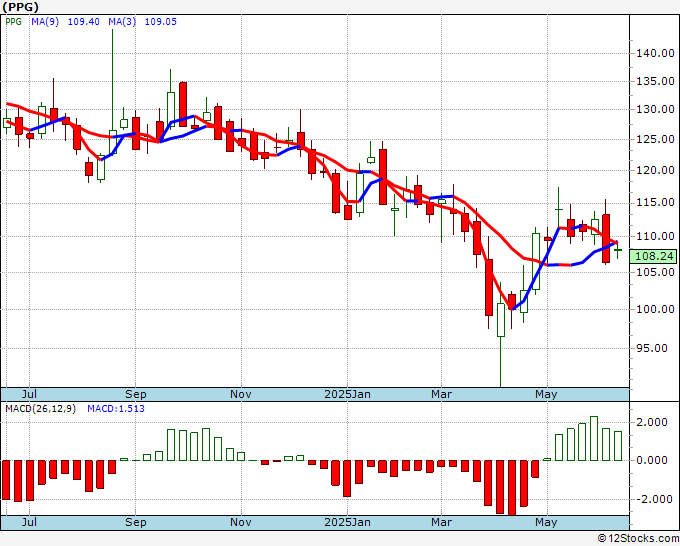
Task: Click Sep on the price chart time axis
Action: tap(136, 394)
